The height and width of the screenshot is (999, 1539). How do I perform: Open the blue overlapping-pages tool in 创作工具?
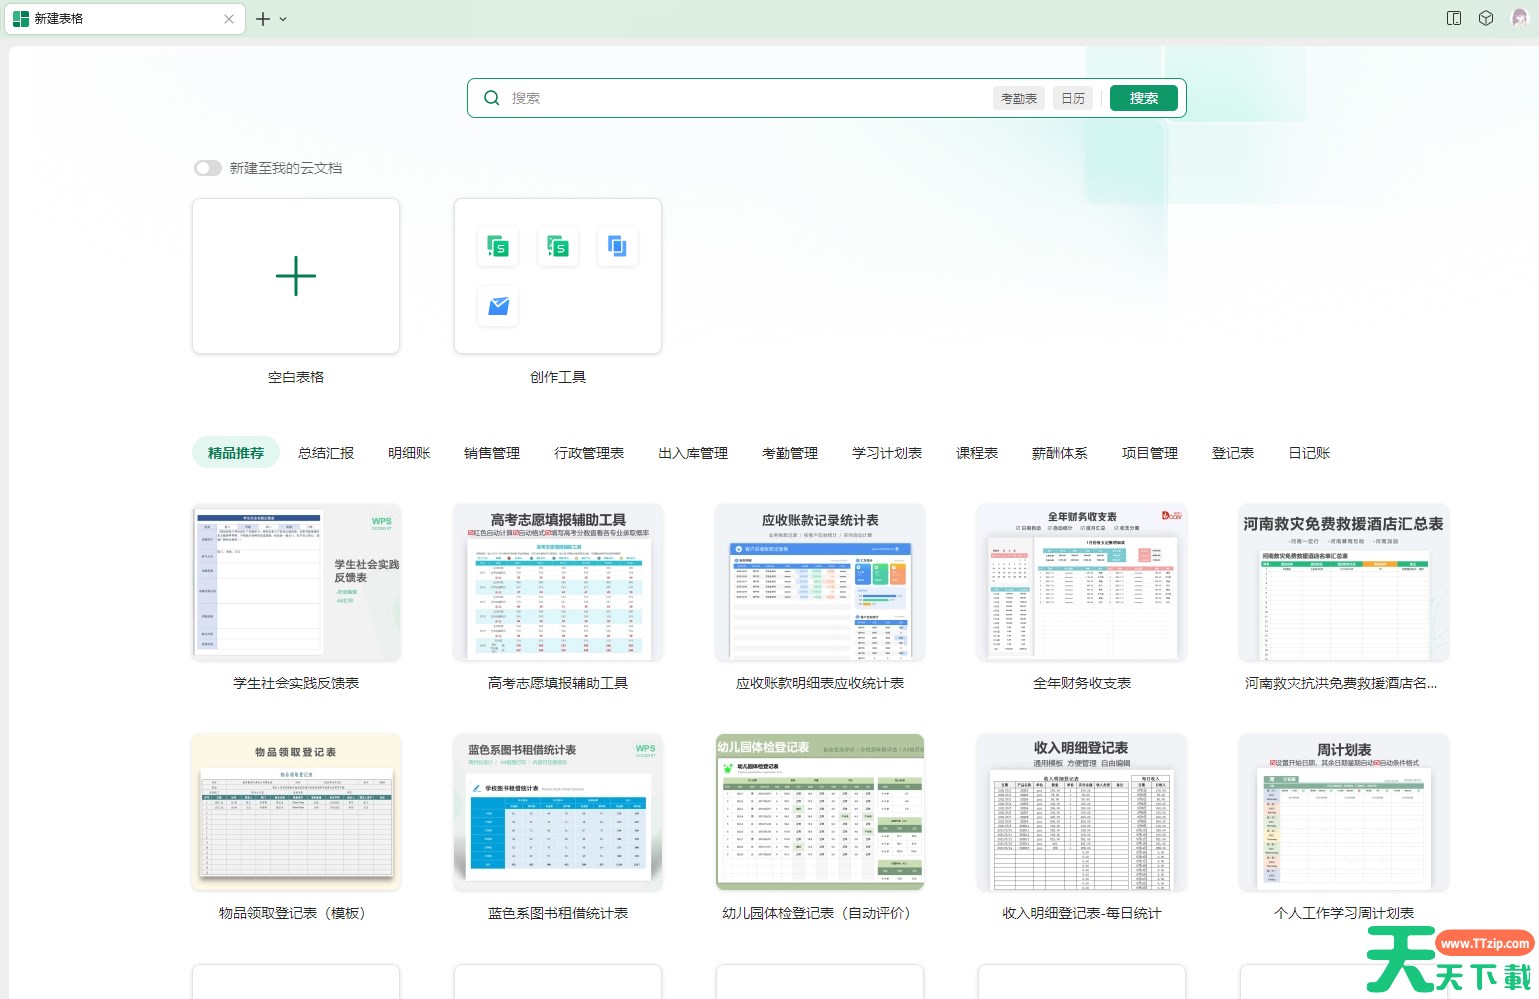pos(617,246)
